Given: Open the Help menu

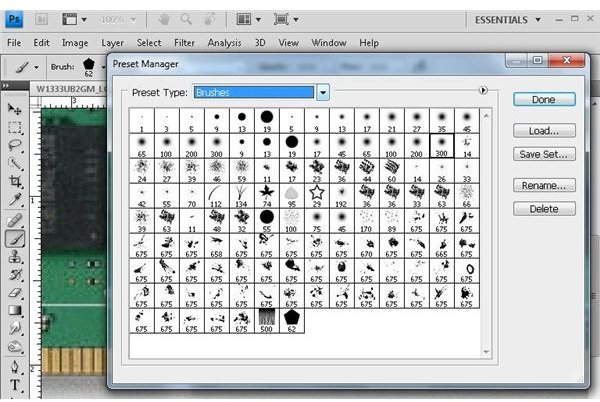Looking at the screenshot, I should point(369,42).
